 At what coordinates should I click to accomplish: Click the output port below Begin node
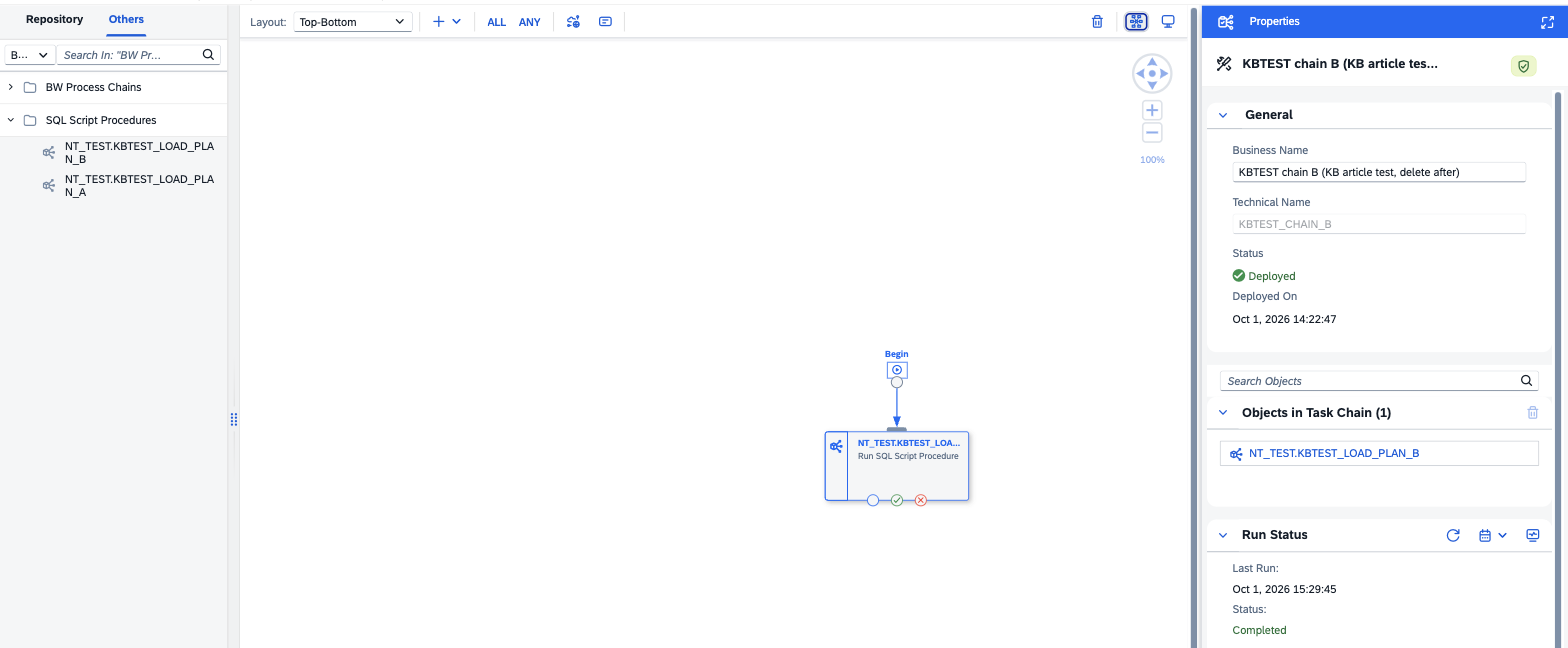[897, 382]
